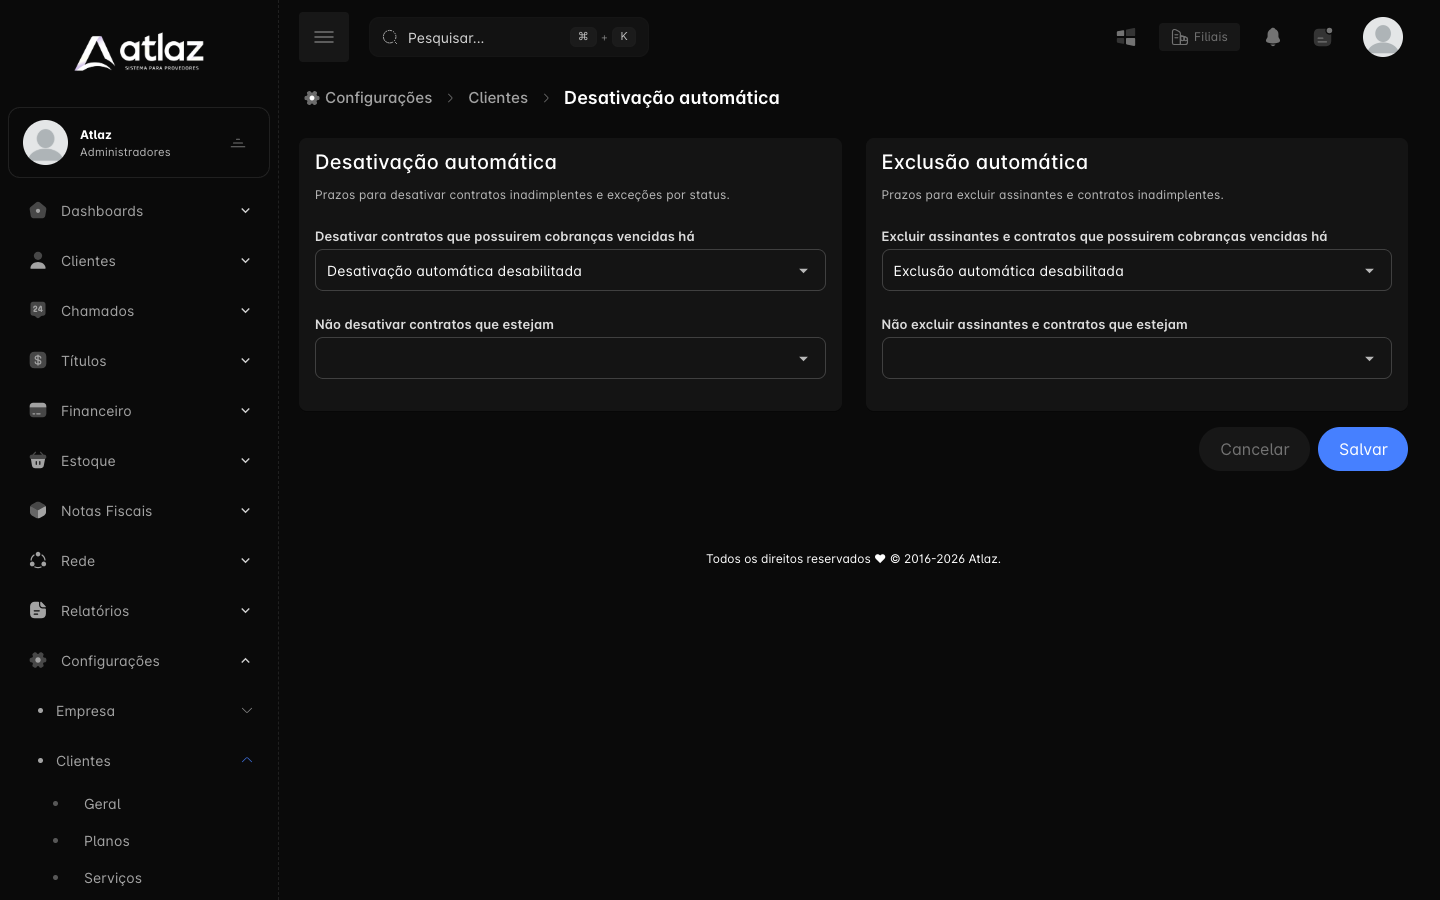Image resolution: width=1440 pixels, height=900 pixels.
Task: Click the Notas Fiscais cube icon
Action: point(38,510)
